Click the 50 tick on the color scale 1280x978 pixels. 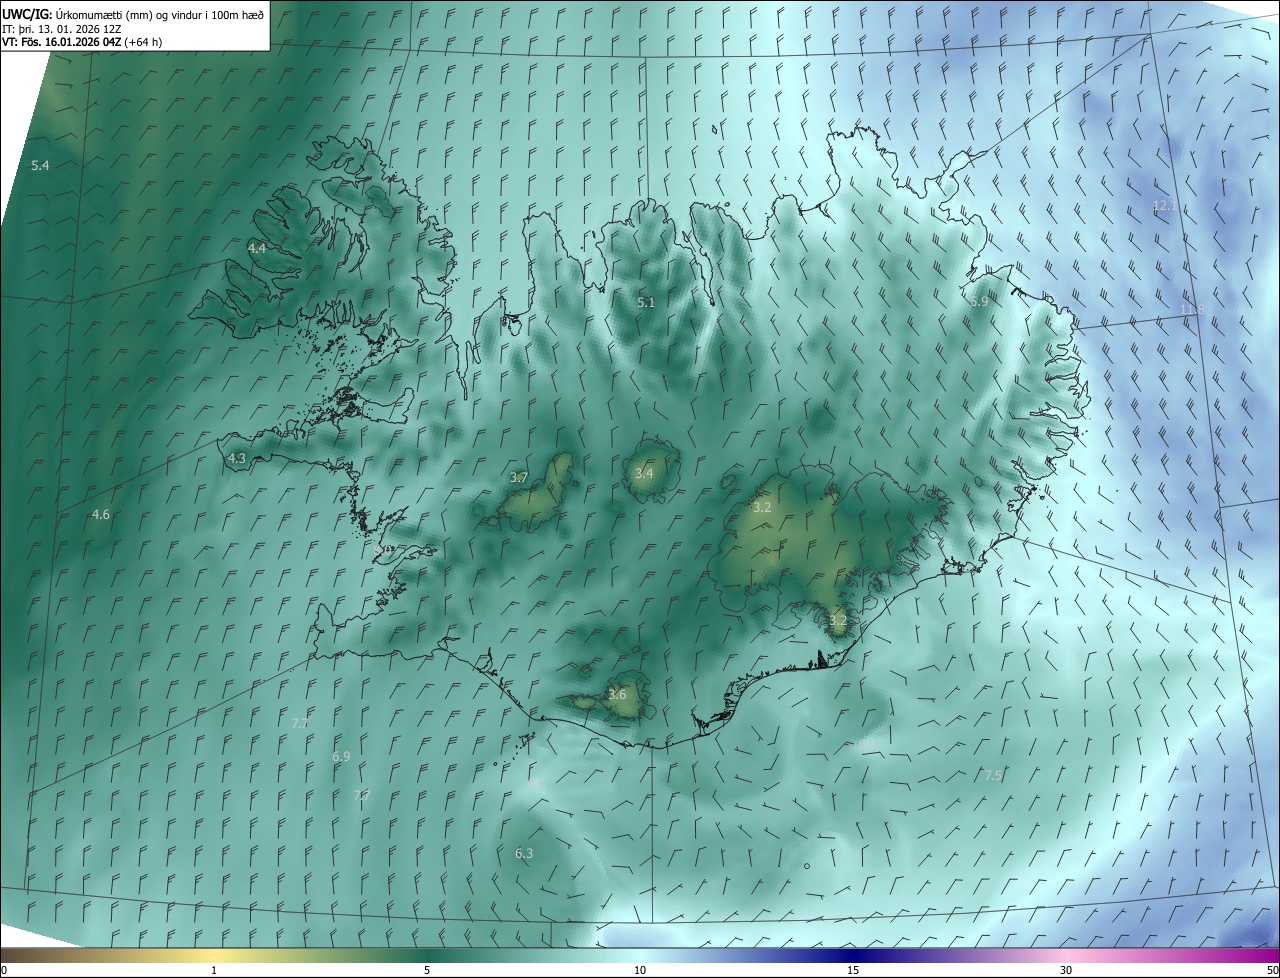pos(1272,970)
